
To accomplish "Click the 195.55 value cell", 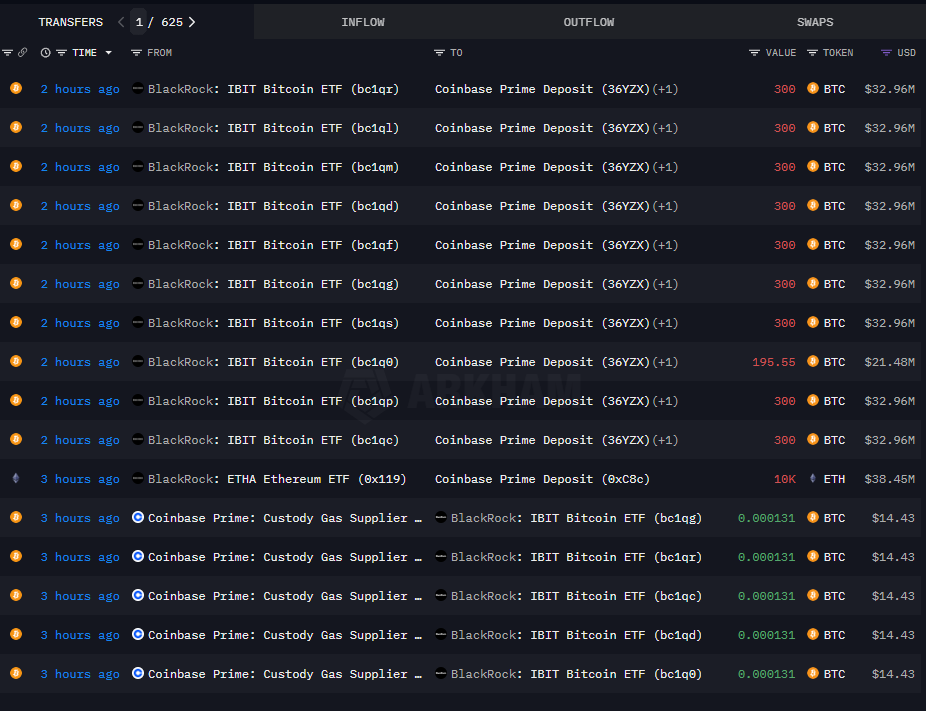I will [774, 362].
